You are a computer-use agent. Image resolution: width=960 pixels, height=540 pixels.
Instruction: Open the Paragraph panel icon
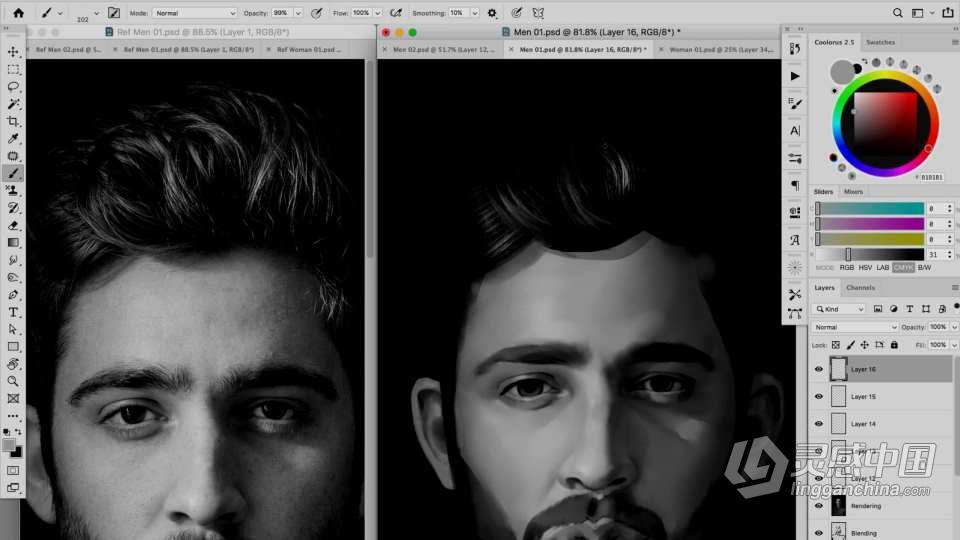(795, 185)
